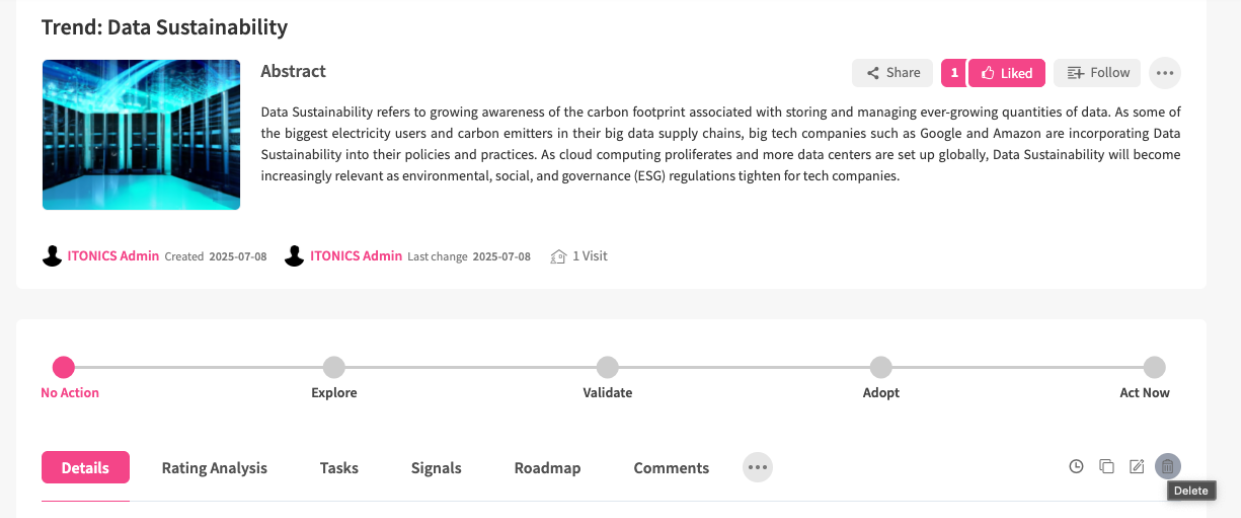The height and width of the screenshot is (518, 1241).
Task: Click the Delete trash icon
Action: 1167,466
